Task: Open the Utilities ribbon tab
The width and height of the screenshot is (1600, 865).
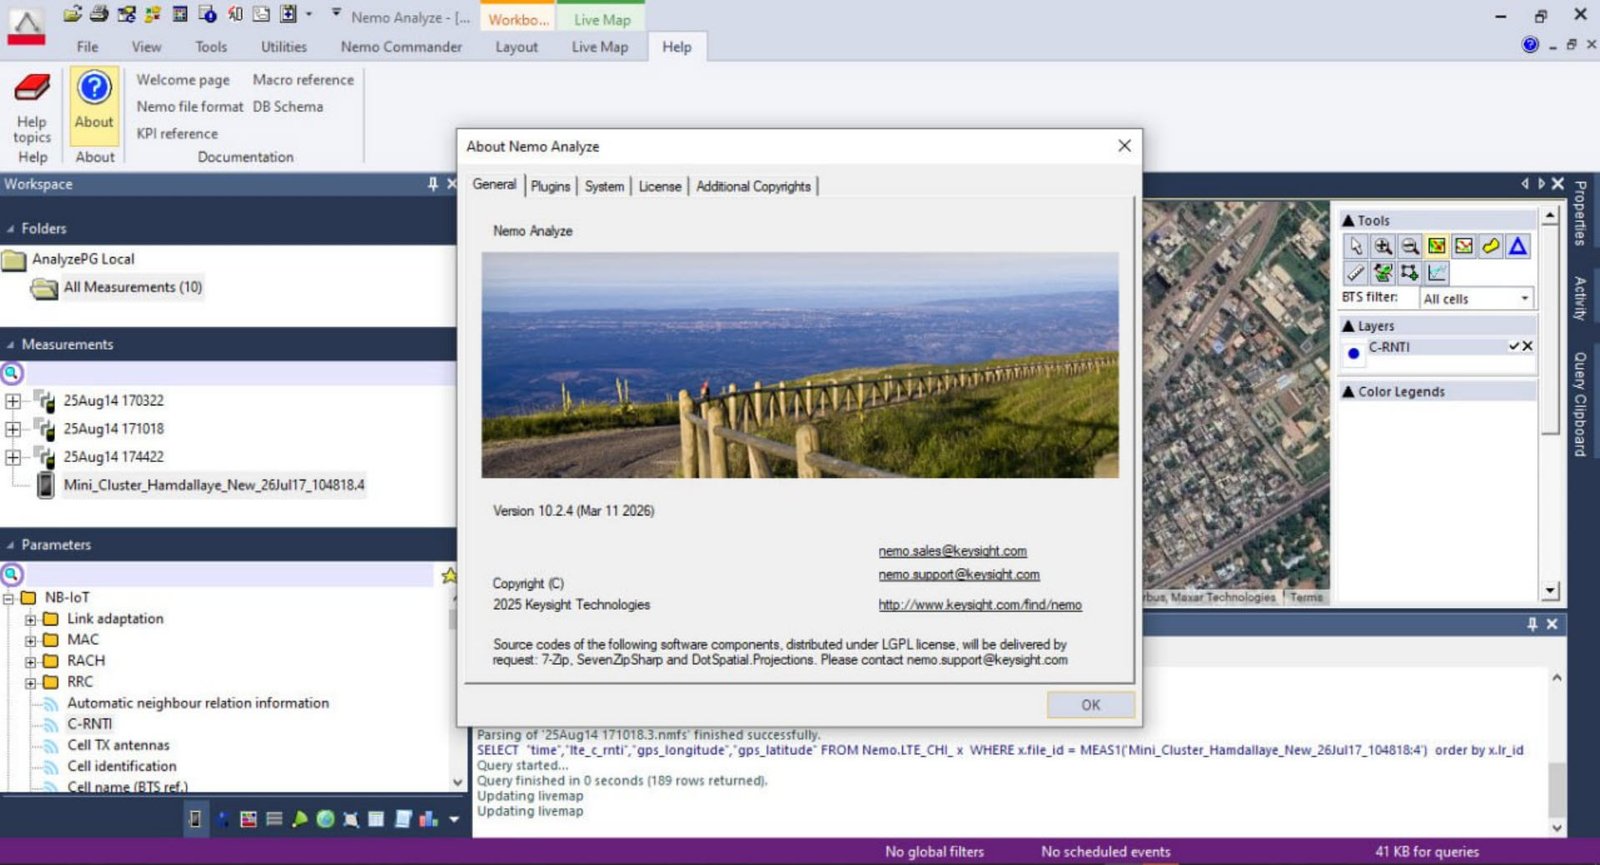Action: (x=284, y=46)
